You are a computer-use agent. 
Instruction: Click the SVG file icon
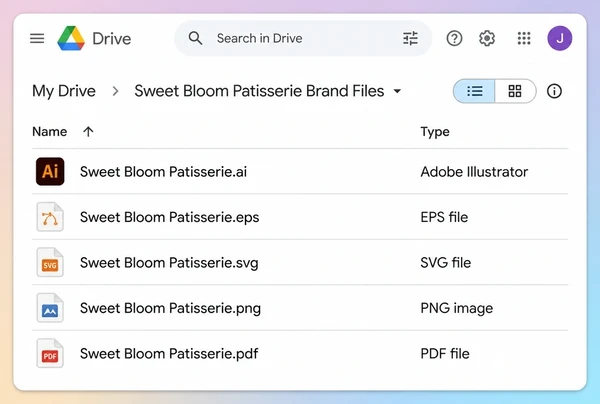tap(50, 262)
